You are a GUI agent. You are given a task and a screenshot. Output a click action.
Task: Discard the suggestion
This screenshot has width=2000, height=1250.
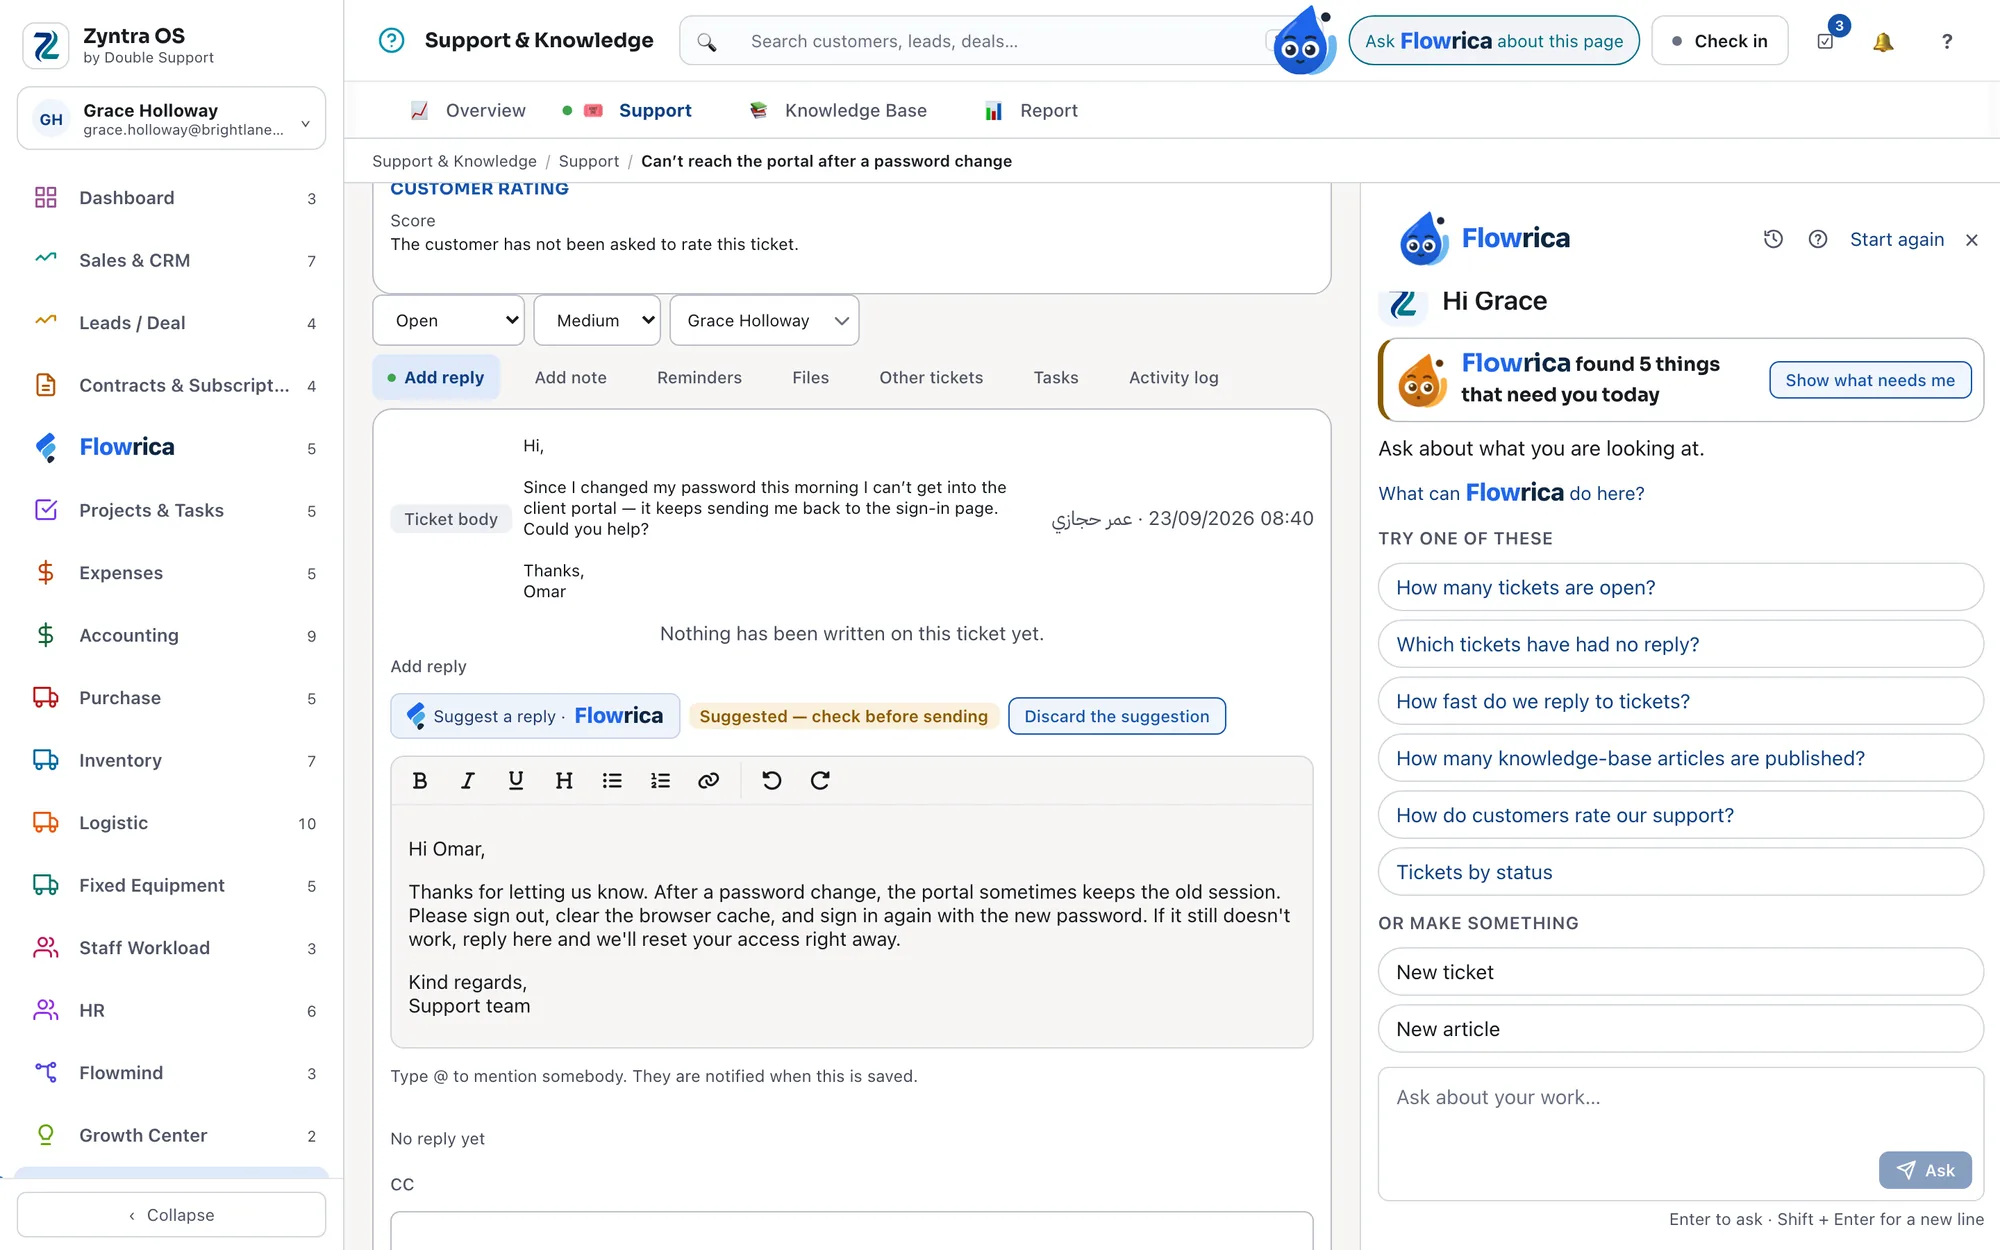coord(1116,716)
